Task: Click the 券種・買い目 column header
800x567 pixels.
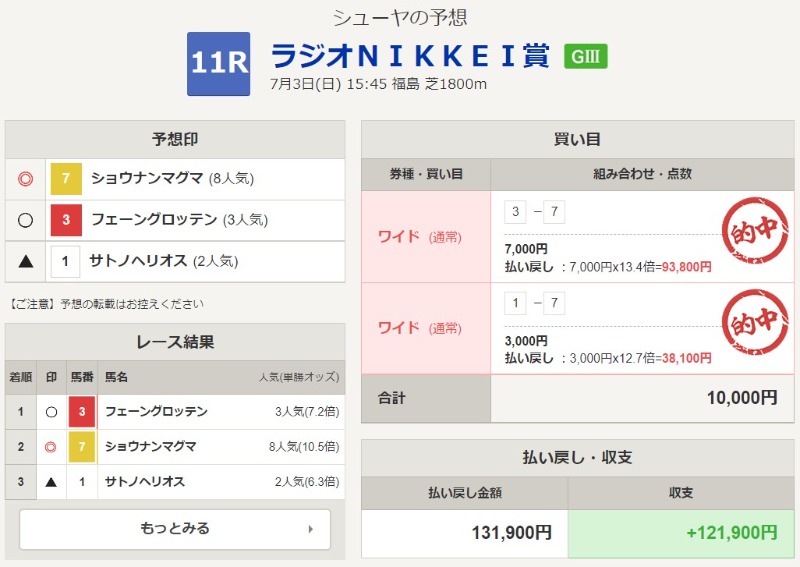Action: [426, 174]
